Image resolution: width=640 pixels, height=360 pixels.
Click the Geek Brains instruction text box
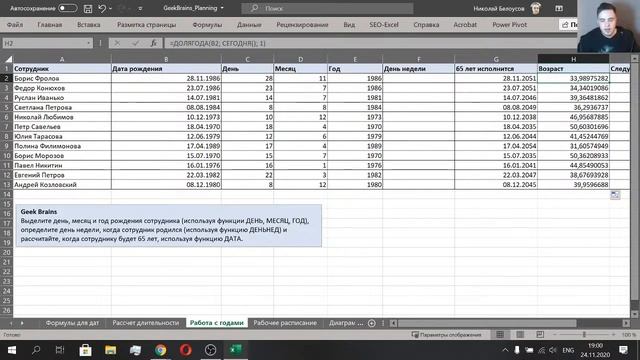pyautogui.click(x=169, y=226)
